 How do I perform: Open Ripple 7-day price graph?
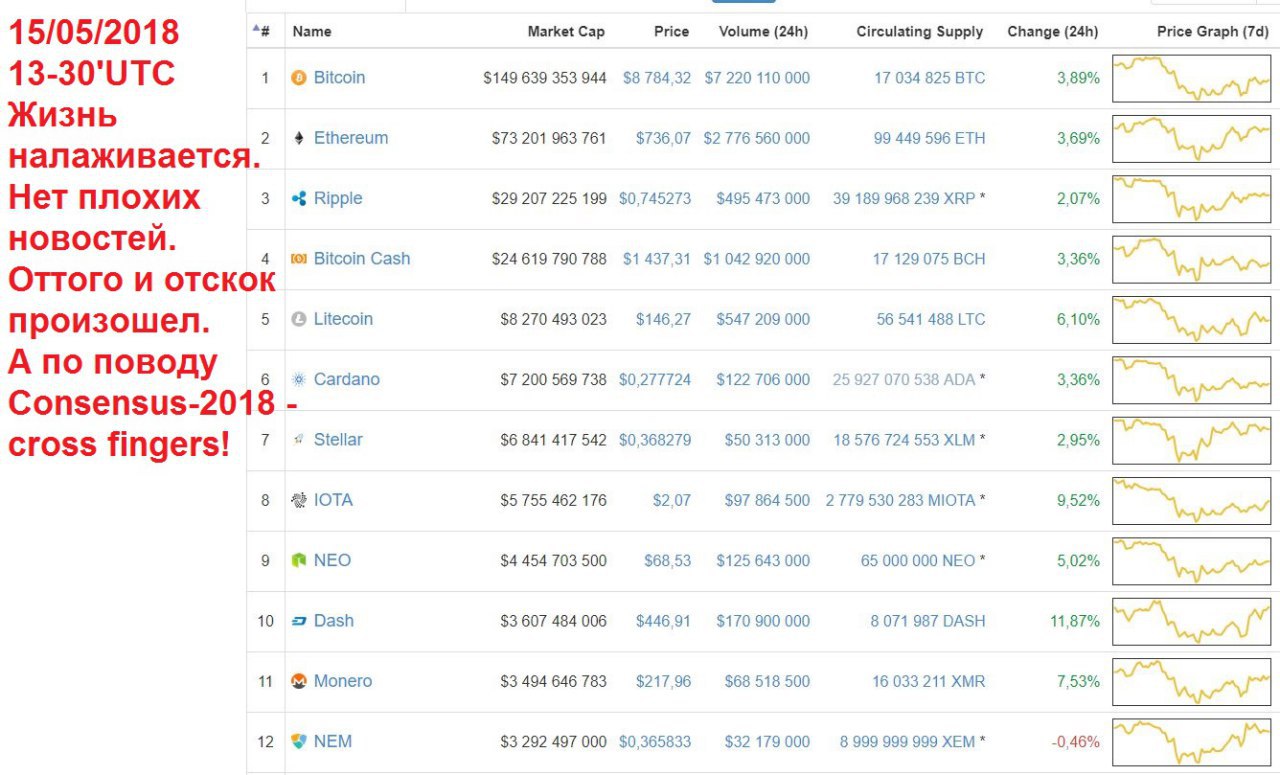(1192, 198)
